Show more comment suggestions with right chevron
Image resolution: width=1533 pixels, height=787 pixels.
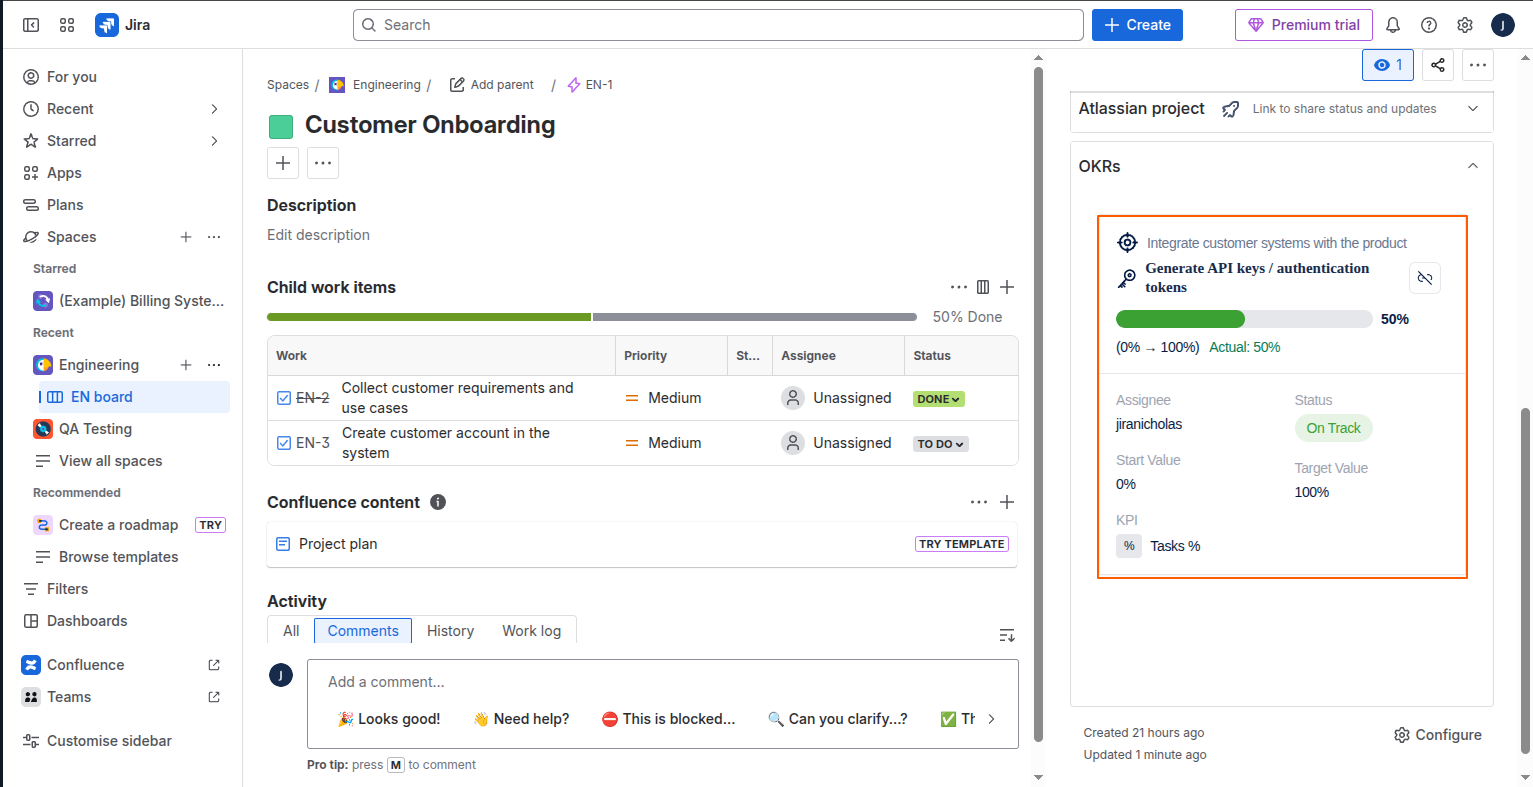click(x=991, y=719)
